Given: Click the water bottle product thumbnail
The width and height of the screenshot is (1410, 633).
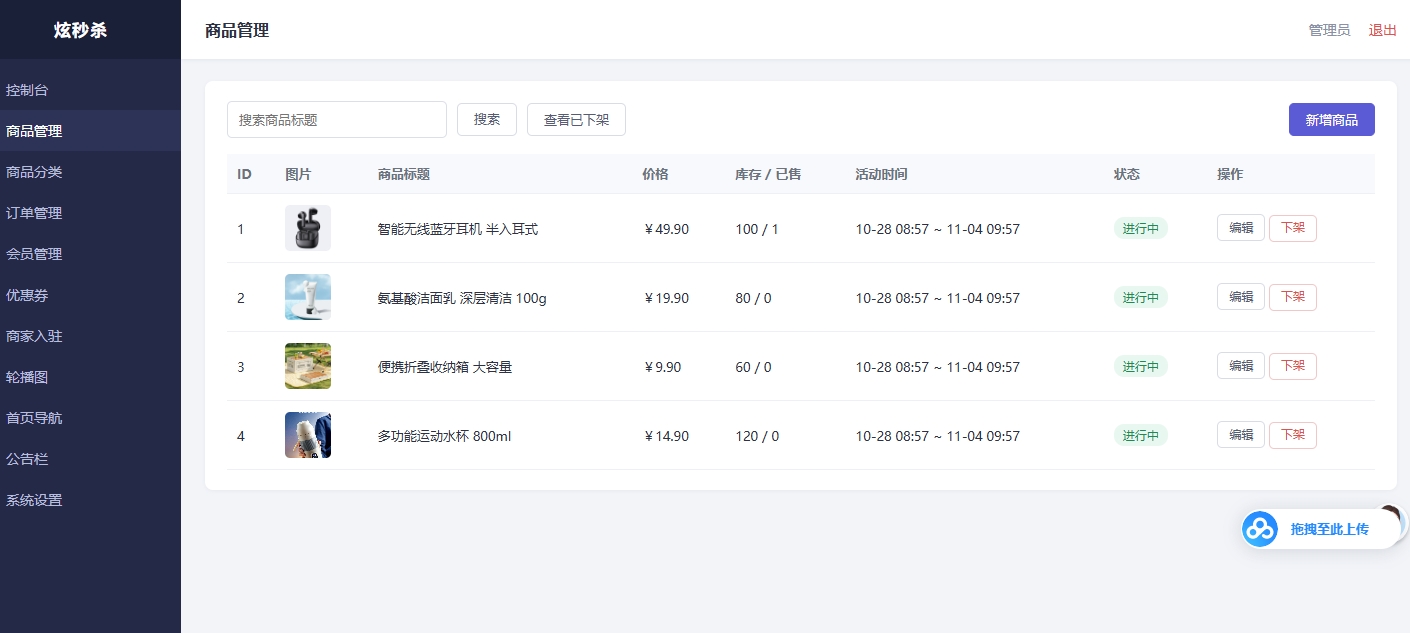Looking at the screenshot, I should tap(308, 435).
